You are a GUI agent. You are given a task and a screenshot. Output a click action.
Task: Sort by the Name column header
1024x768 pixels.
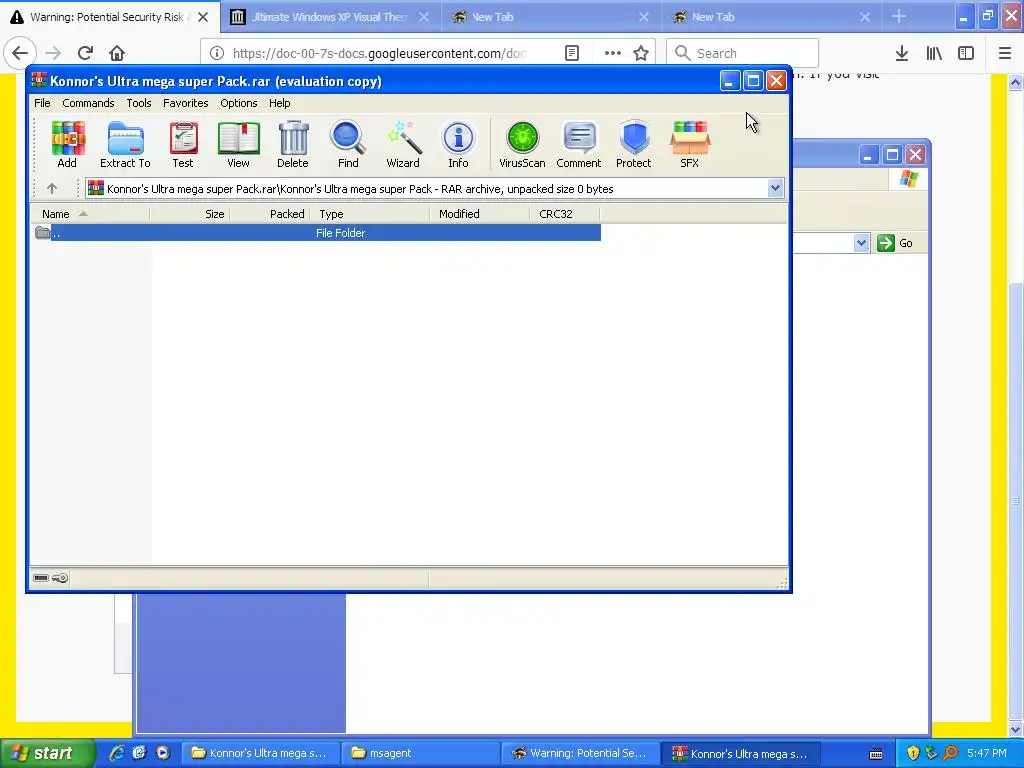coord(90,214)
